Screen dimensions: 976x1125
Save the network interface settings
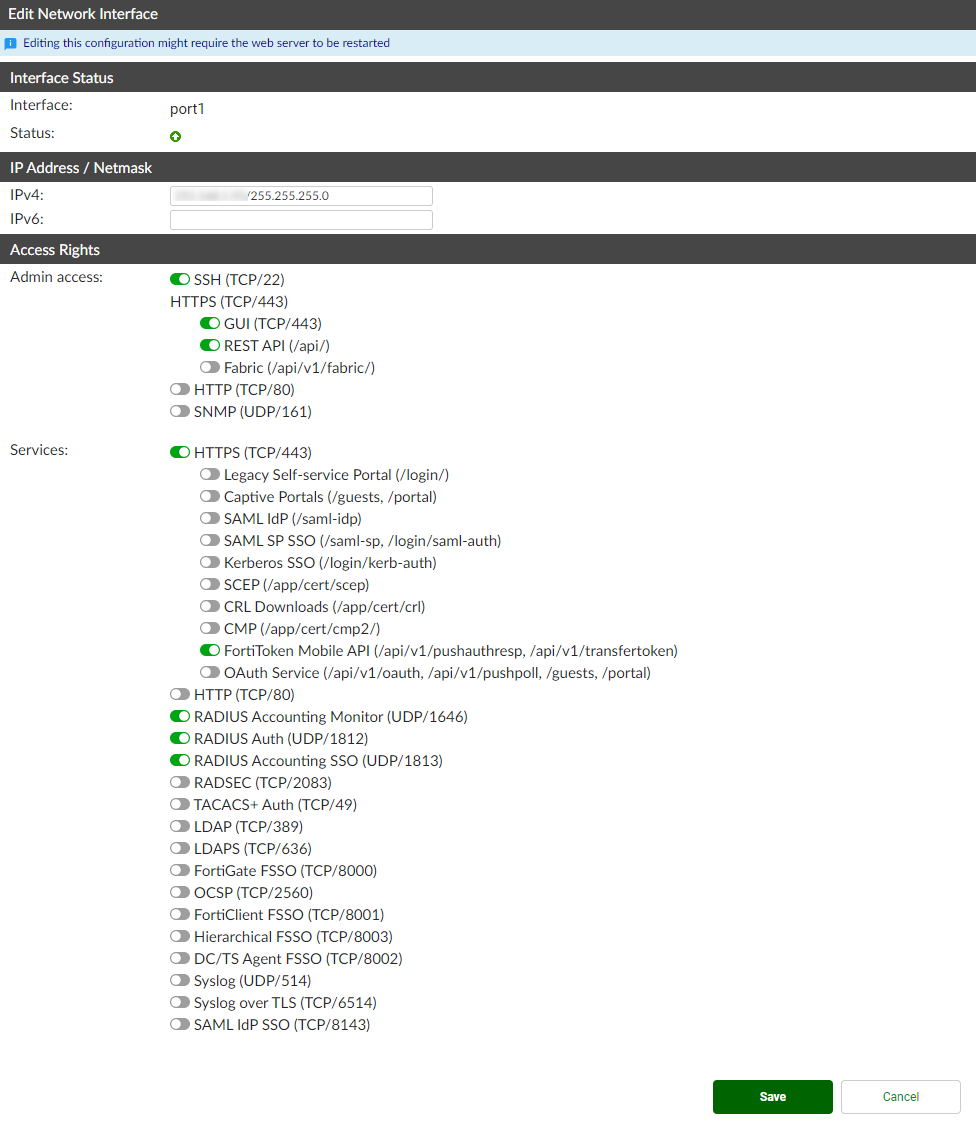coord(773,1096)
